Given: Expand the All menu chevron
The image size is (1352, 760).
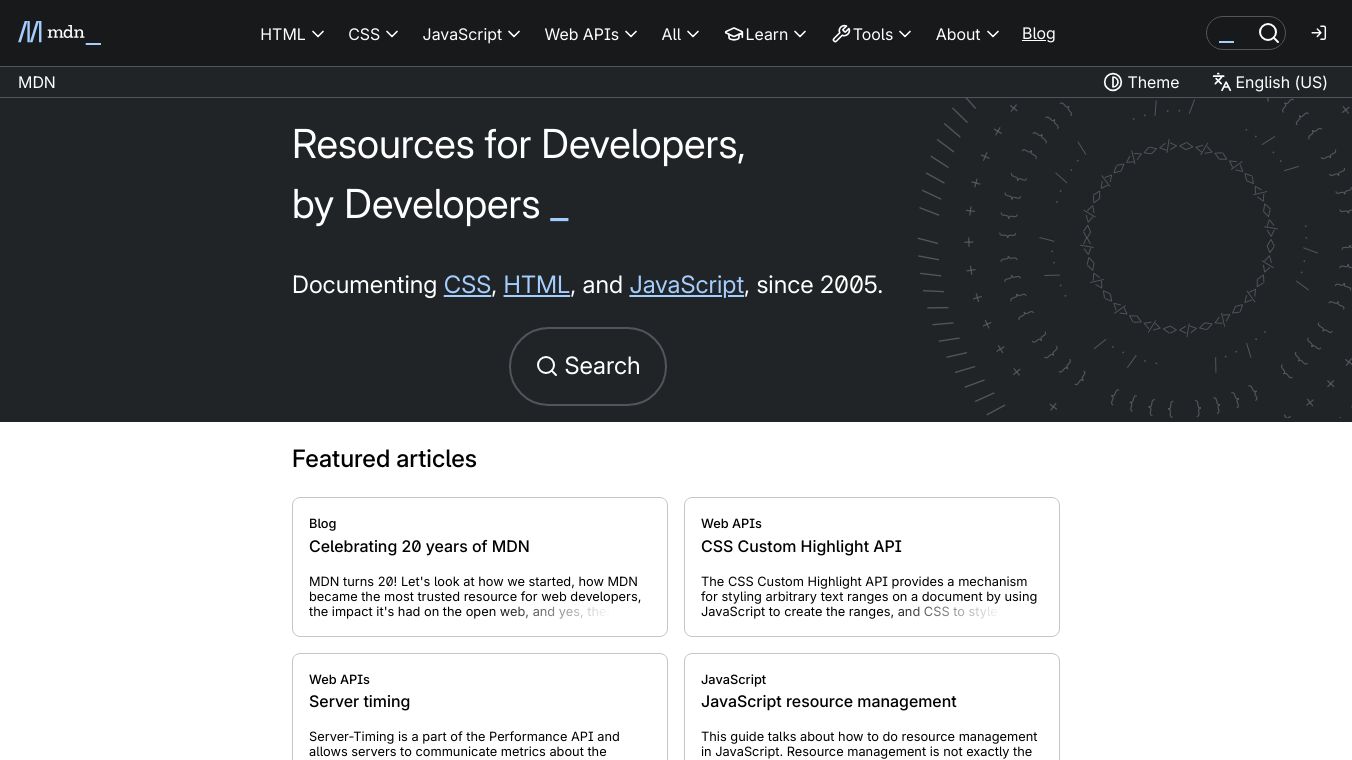Looking at the screenshot, I should pyautogui.click(x=693, y=34).
